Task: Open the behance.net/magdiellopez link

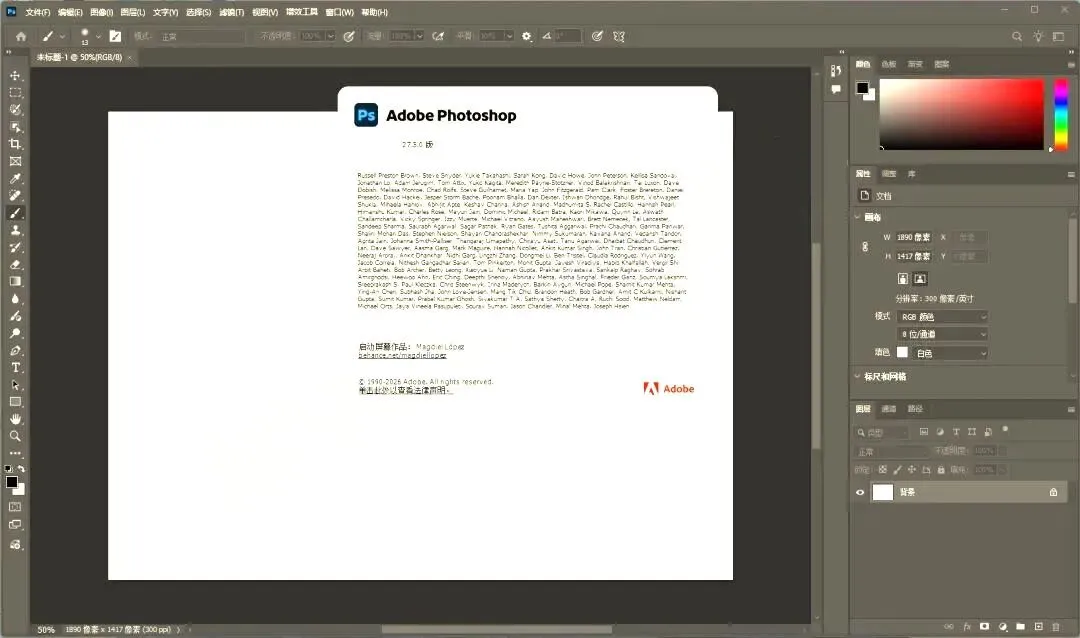Action: [x=402, y=356]
